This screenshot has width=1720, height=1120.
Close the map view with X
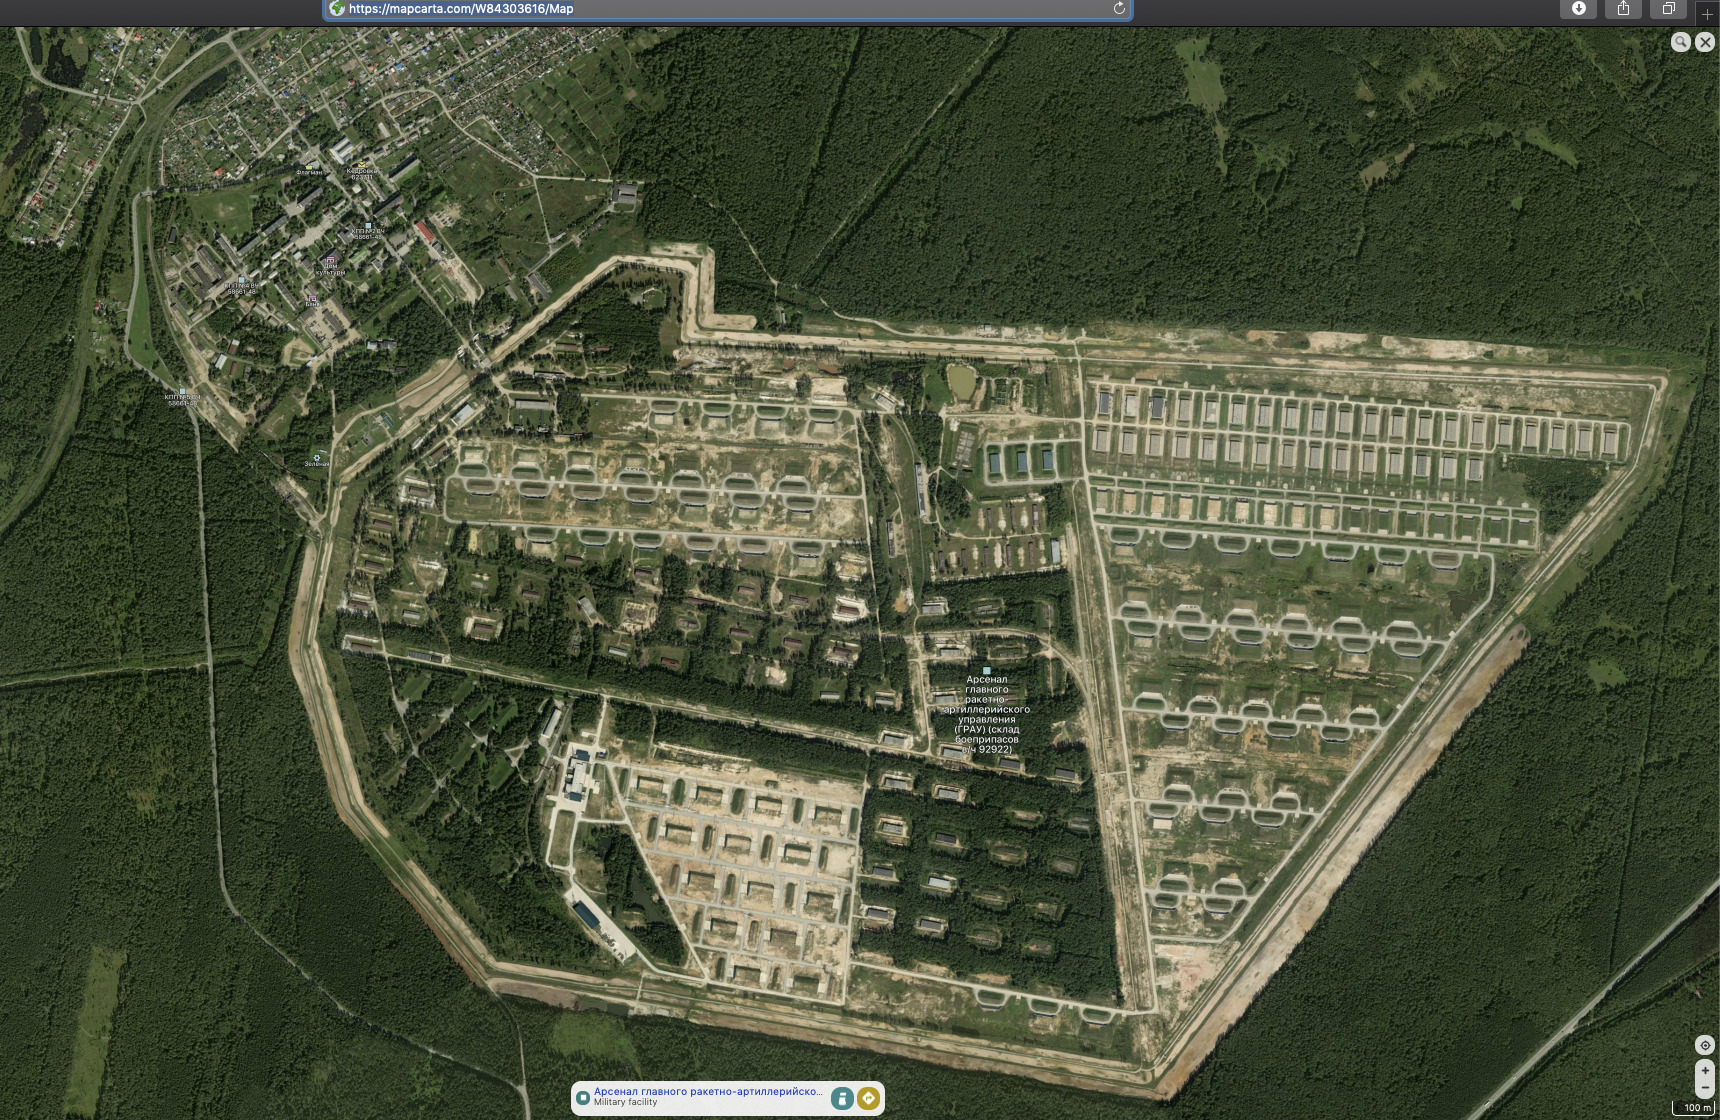1705,42
